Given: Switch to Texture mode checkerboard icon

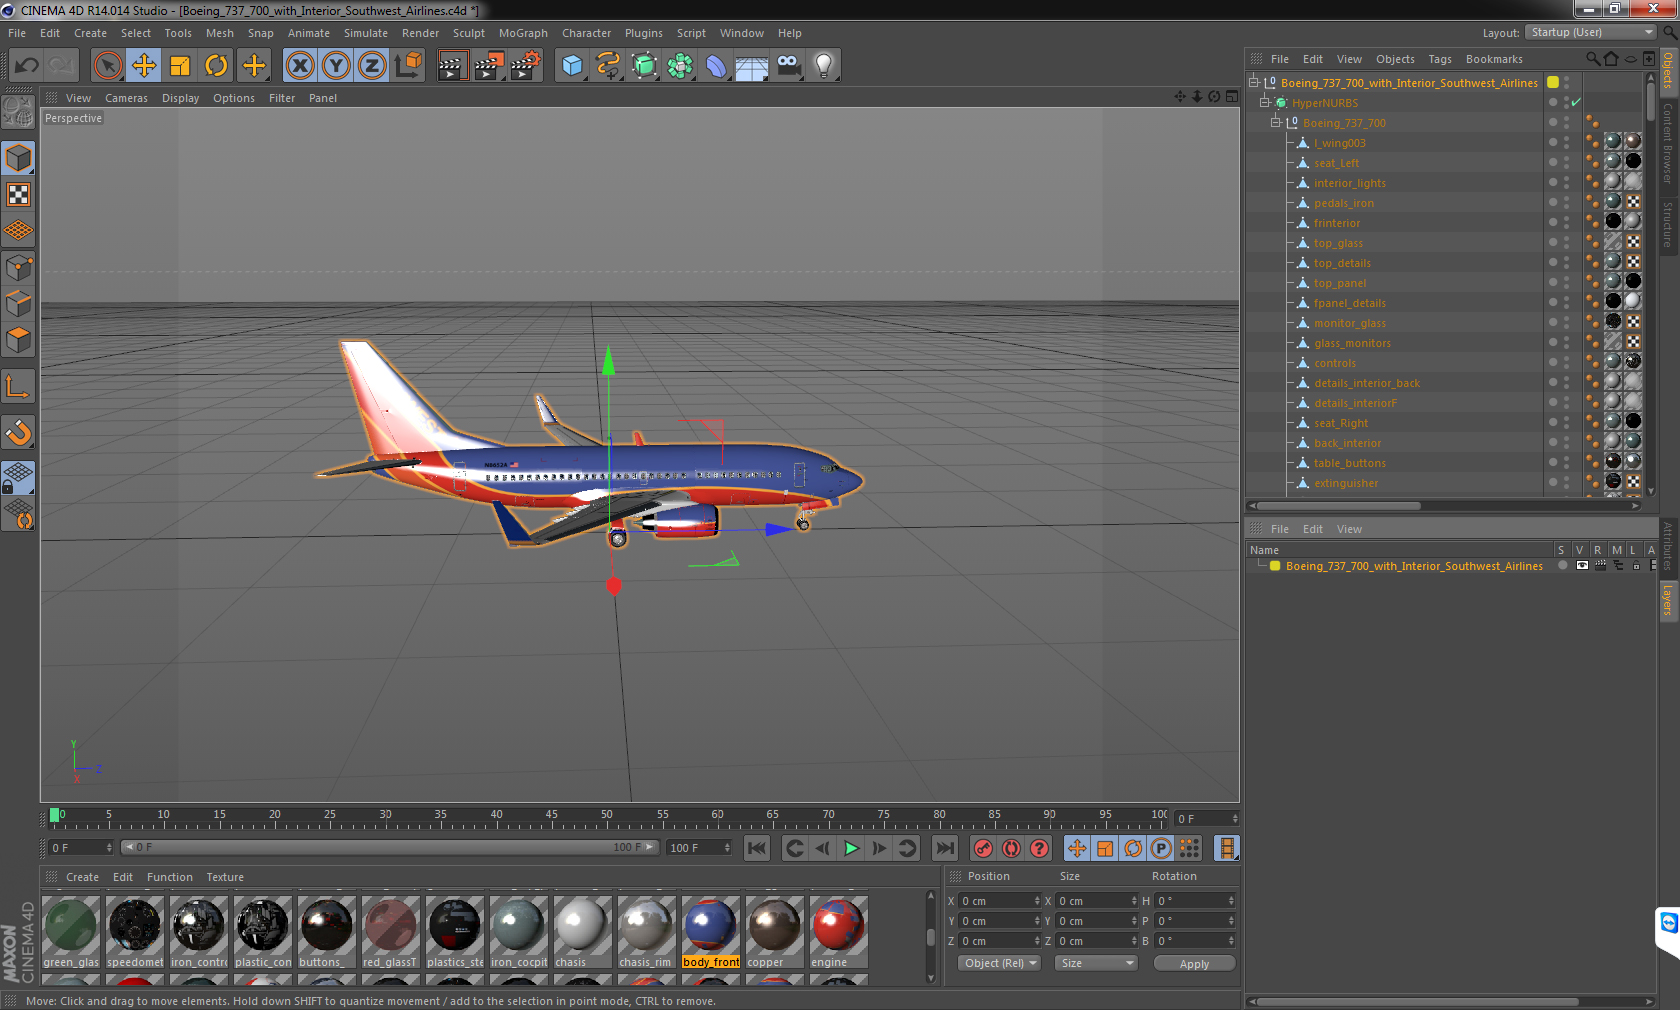Looking at the screenshot, I should 18,195.
